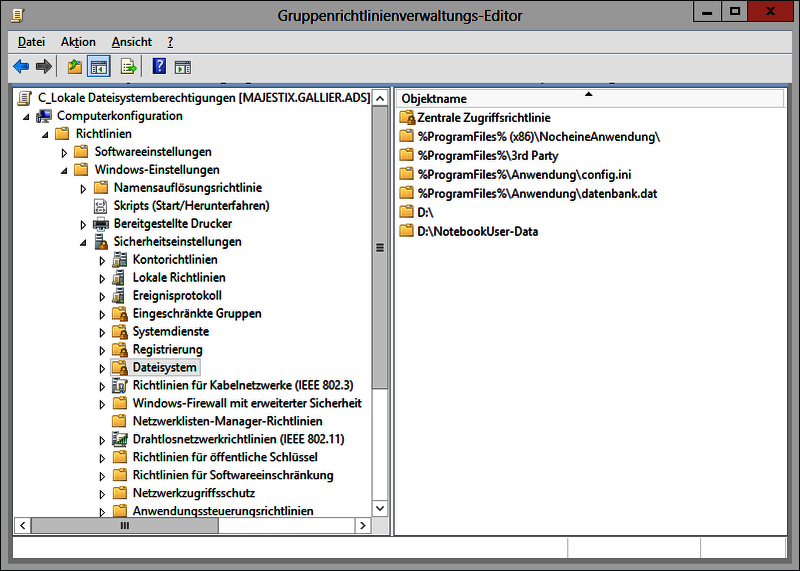Toggle the Show/Hide action pane icon
The image size is (800, 571).
(x=183, y=67)
